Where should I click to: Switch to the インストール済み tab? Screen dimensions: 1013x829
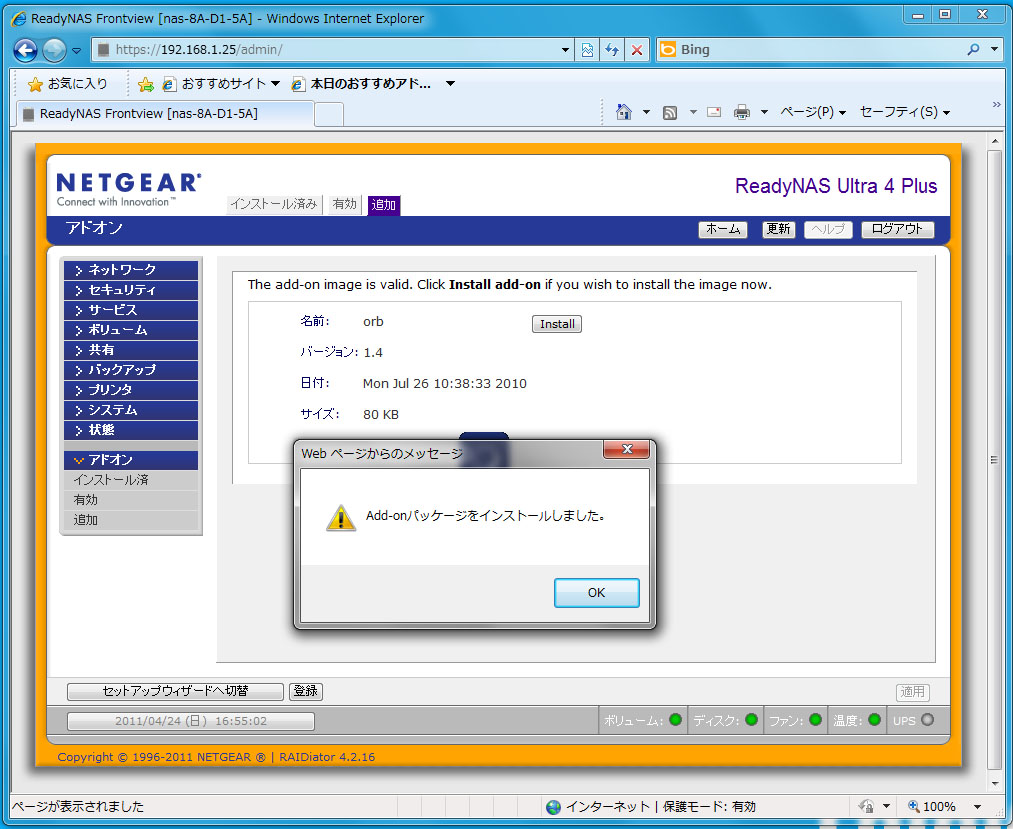(x=274, y=204)
